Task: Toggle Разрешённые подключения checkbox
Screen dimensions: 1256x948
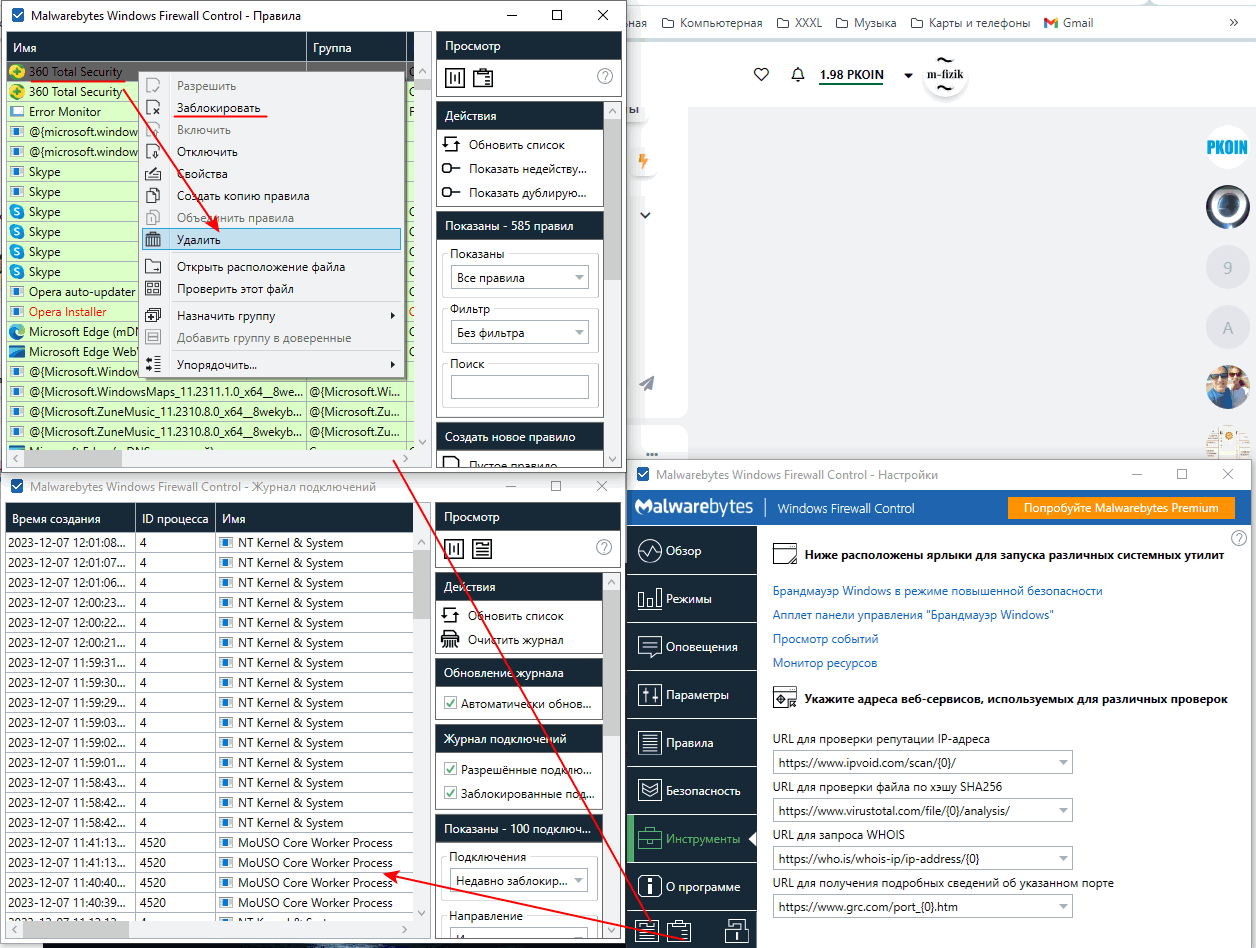Action: pyautogui.click(x=450, y=770)
